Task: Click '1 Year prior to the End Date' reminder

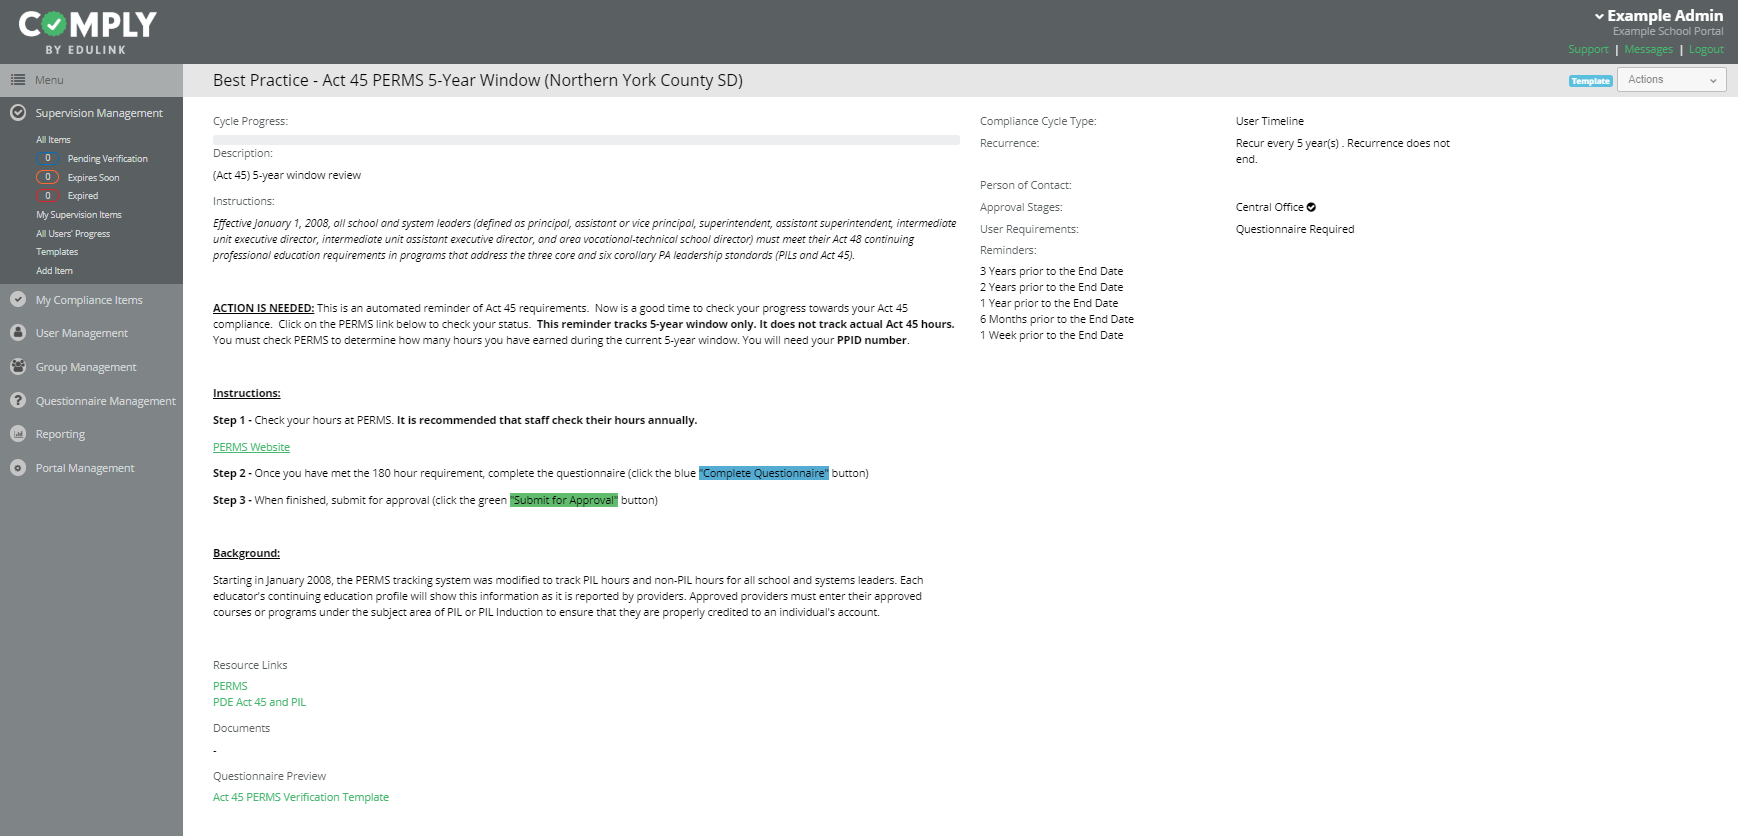Action: point(1049,303)
